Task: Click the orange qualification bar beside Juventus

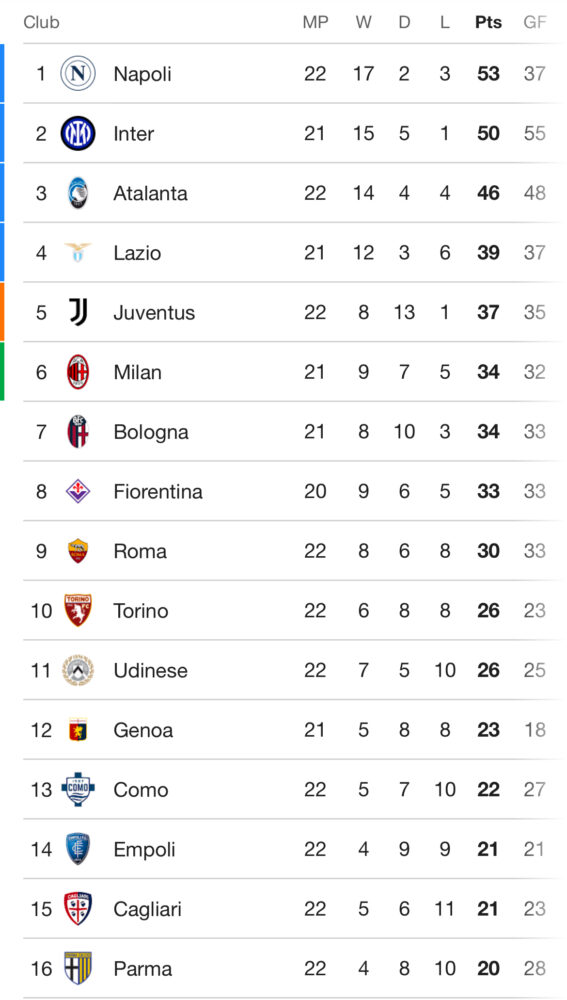Action: (x=2, y=312)
